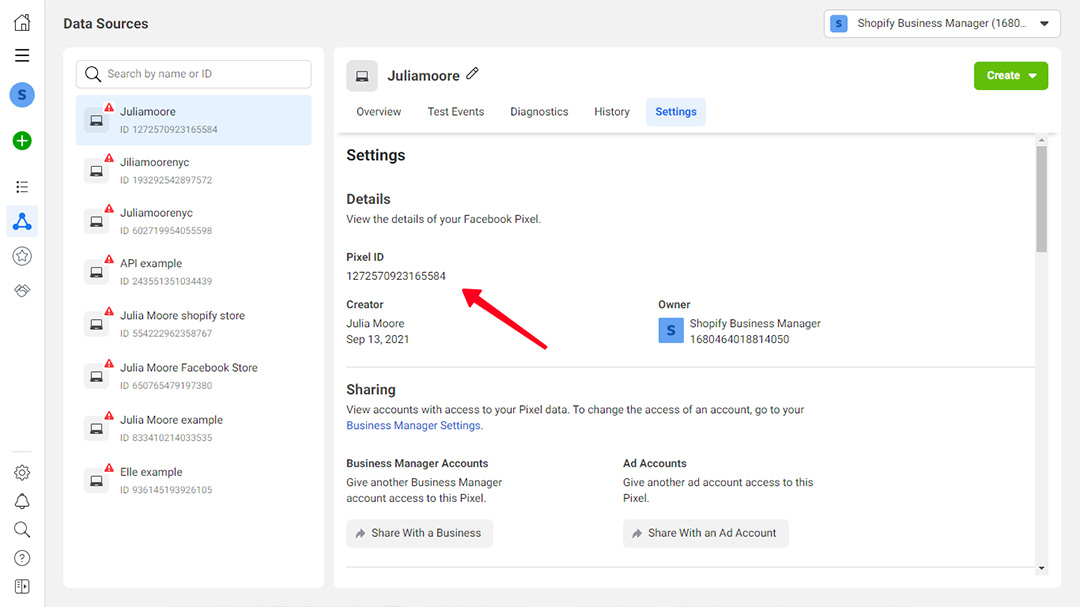This screenshot has height=607, width=1080.
Task: Select Jiliamoorenyc data source
Action: coord(194,171)
